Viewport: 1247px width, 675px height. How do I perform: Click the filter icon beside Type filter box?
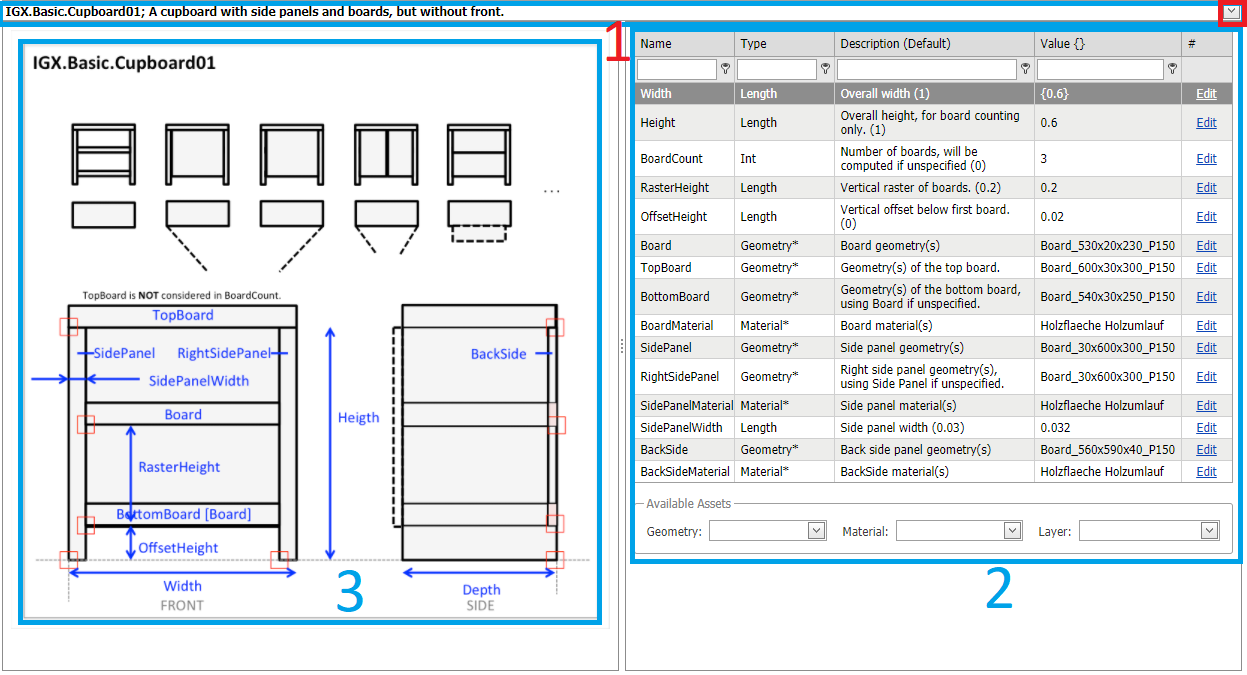[825, 69]
